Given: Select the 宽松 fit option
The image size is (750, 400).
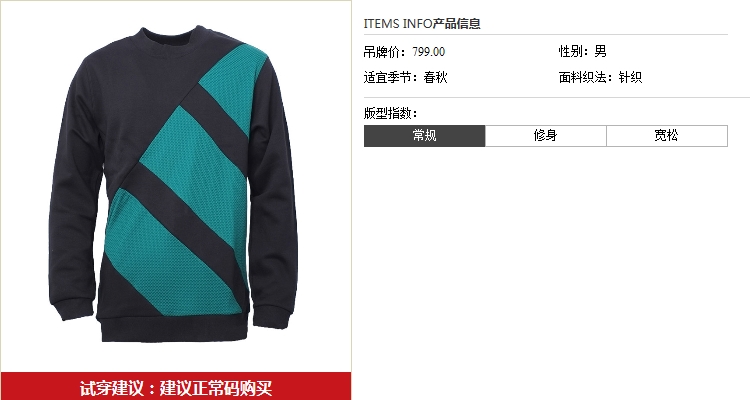Looking at the screenshot, I should [667, 136].
